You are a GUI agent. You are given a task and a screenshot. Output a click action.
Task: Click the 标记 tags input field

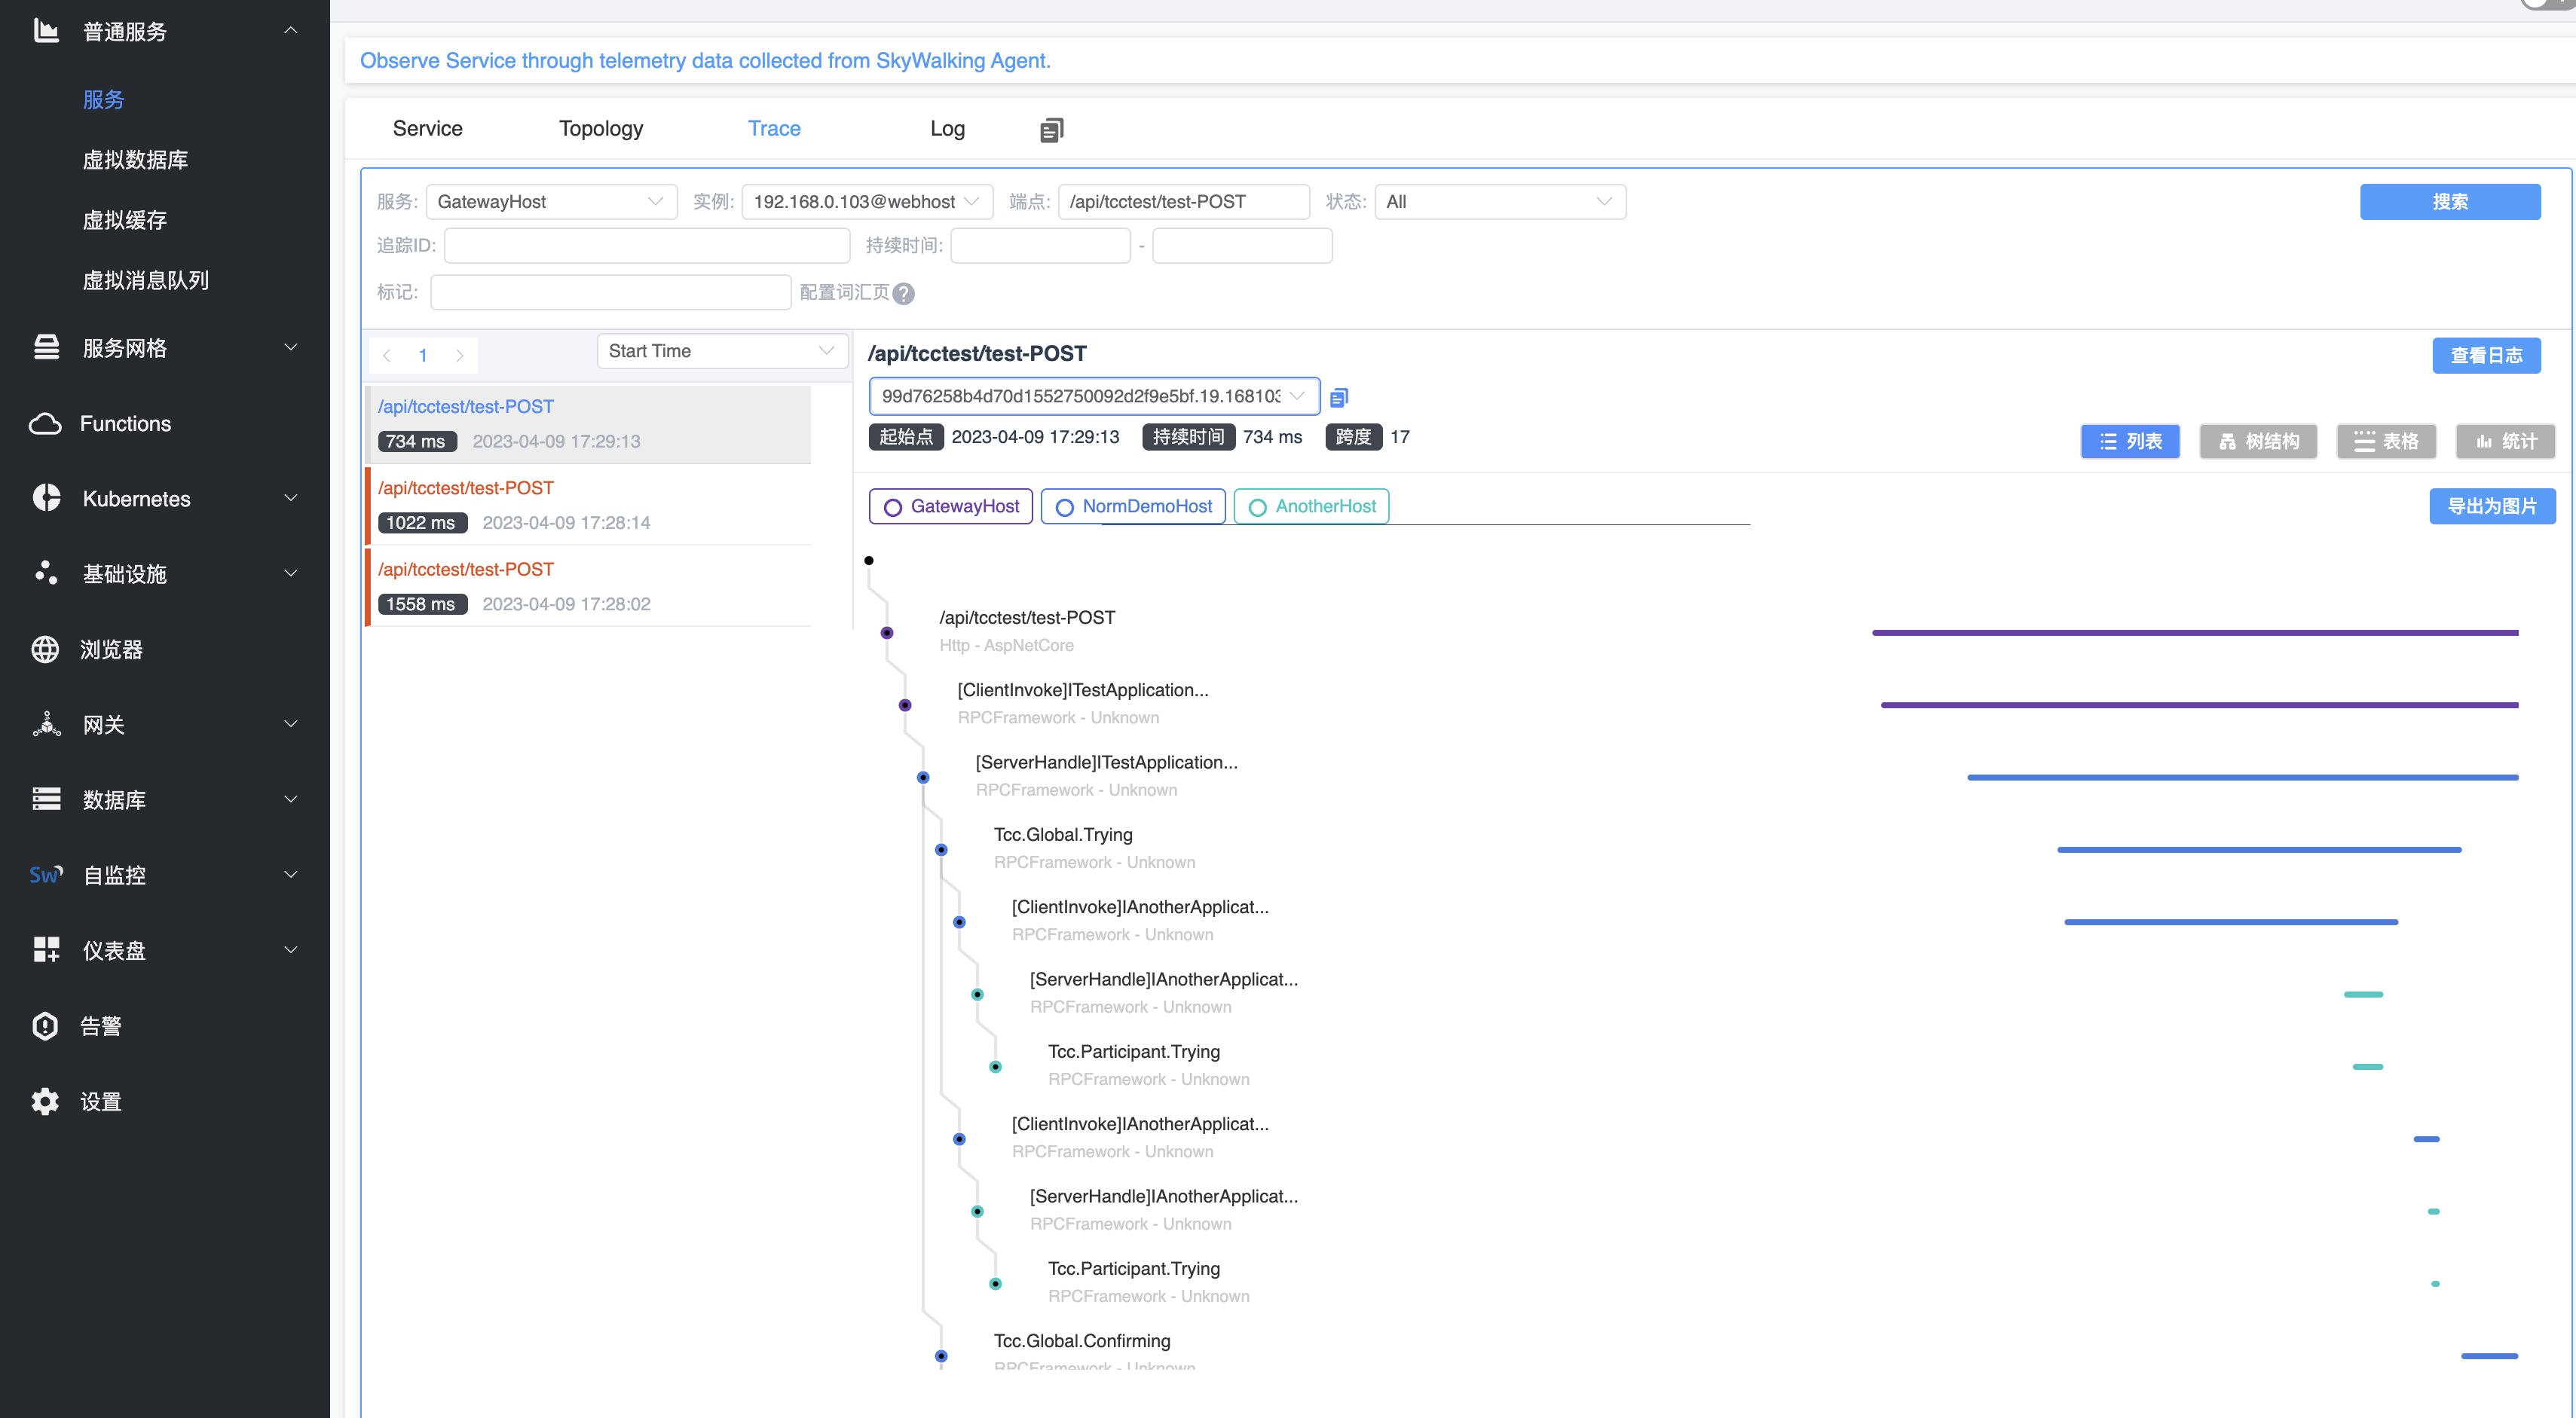[611, 292]
